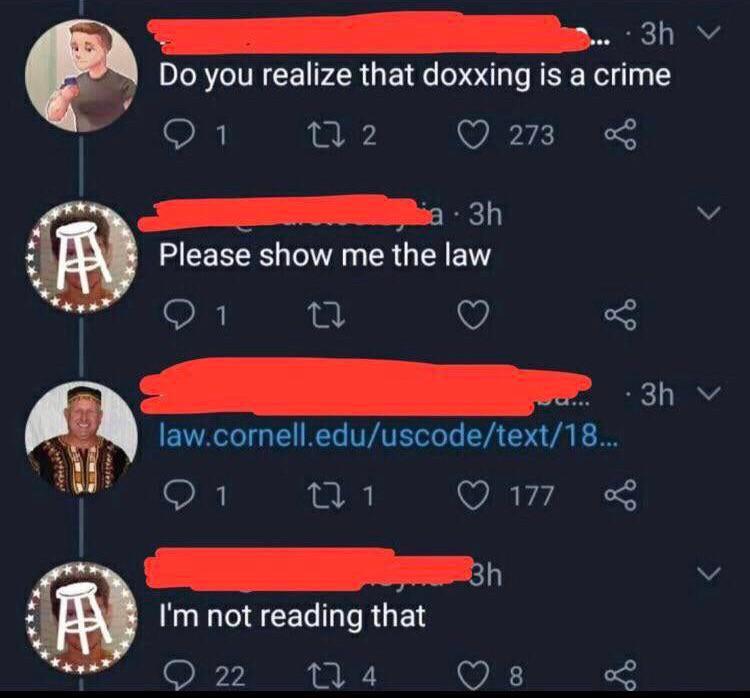750x698 pixels.
Task: Open the tweet text 'I'm not reading that'
Action: [292, 616]
